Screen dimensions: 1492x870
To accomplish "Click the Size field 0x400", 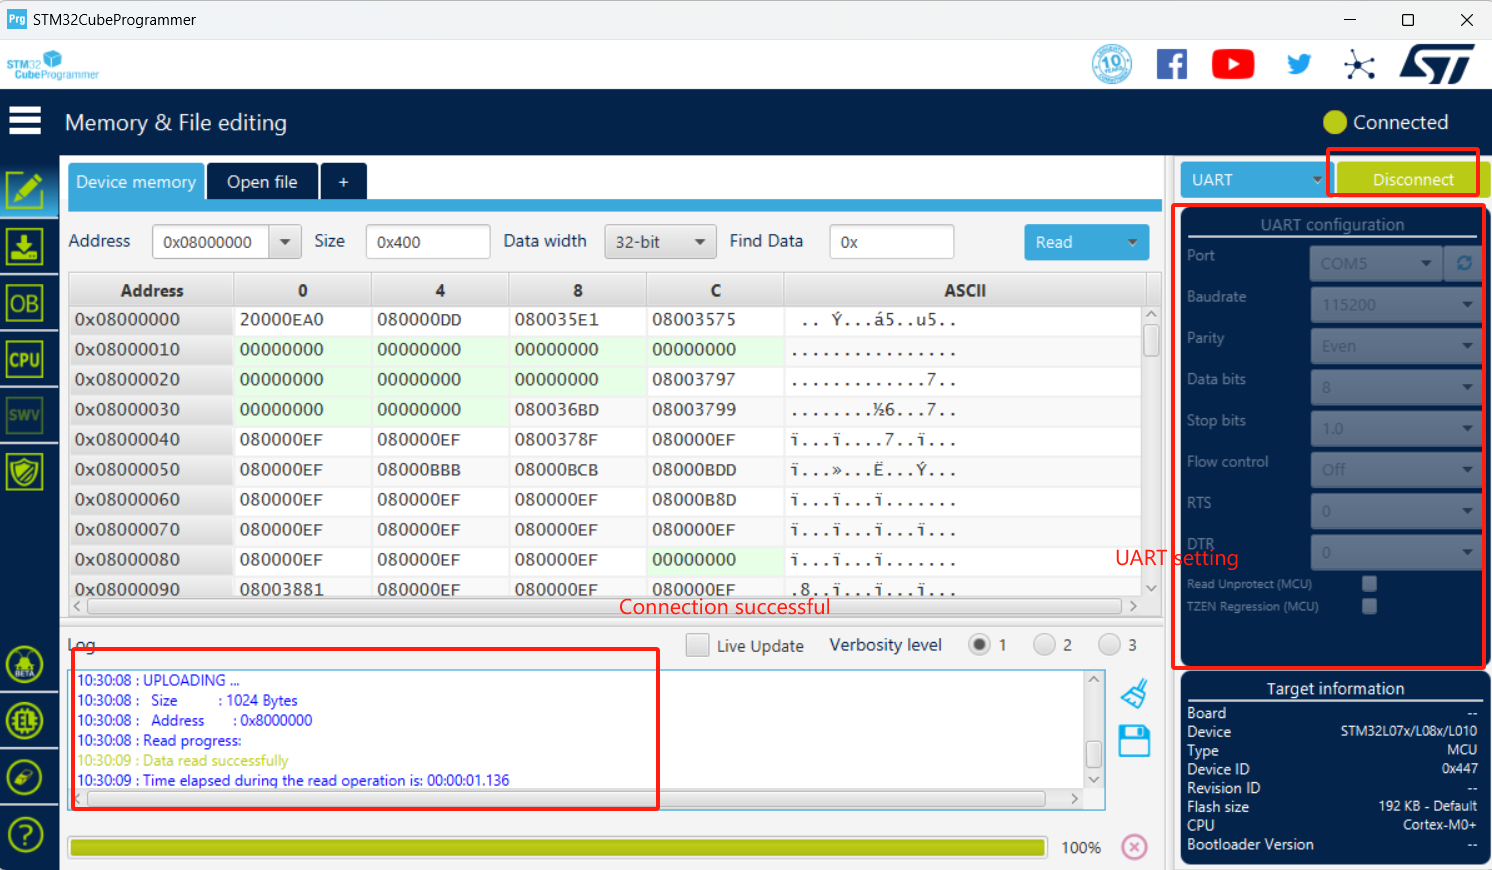I will pos(428,242).
